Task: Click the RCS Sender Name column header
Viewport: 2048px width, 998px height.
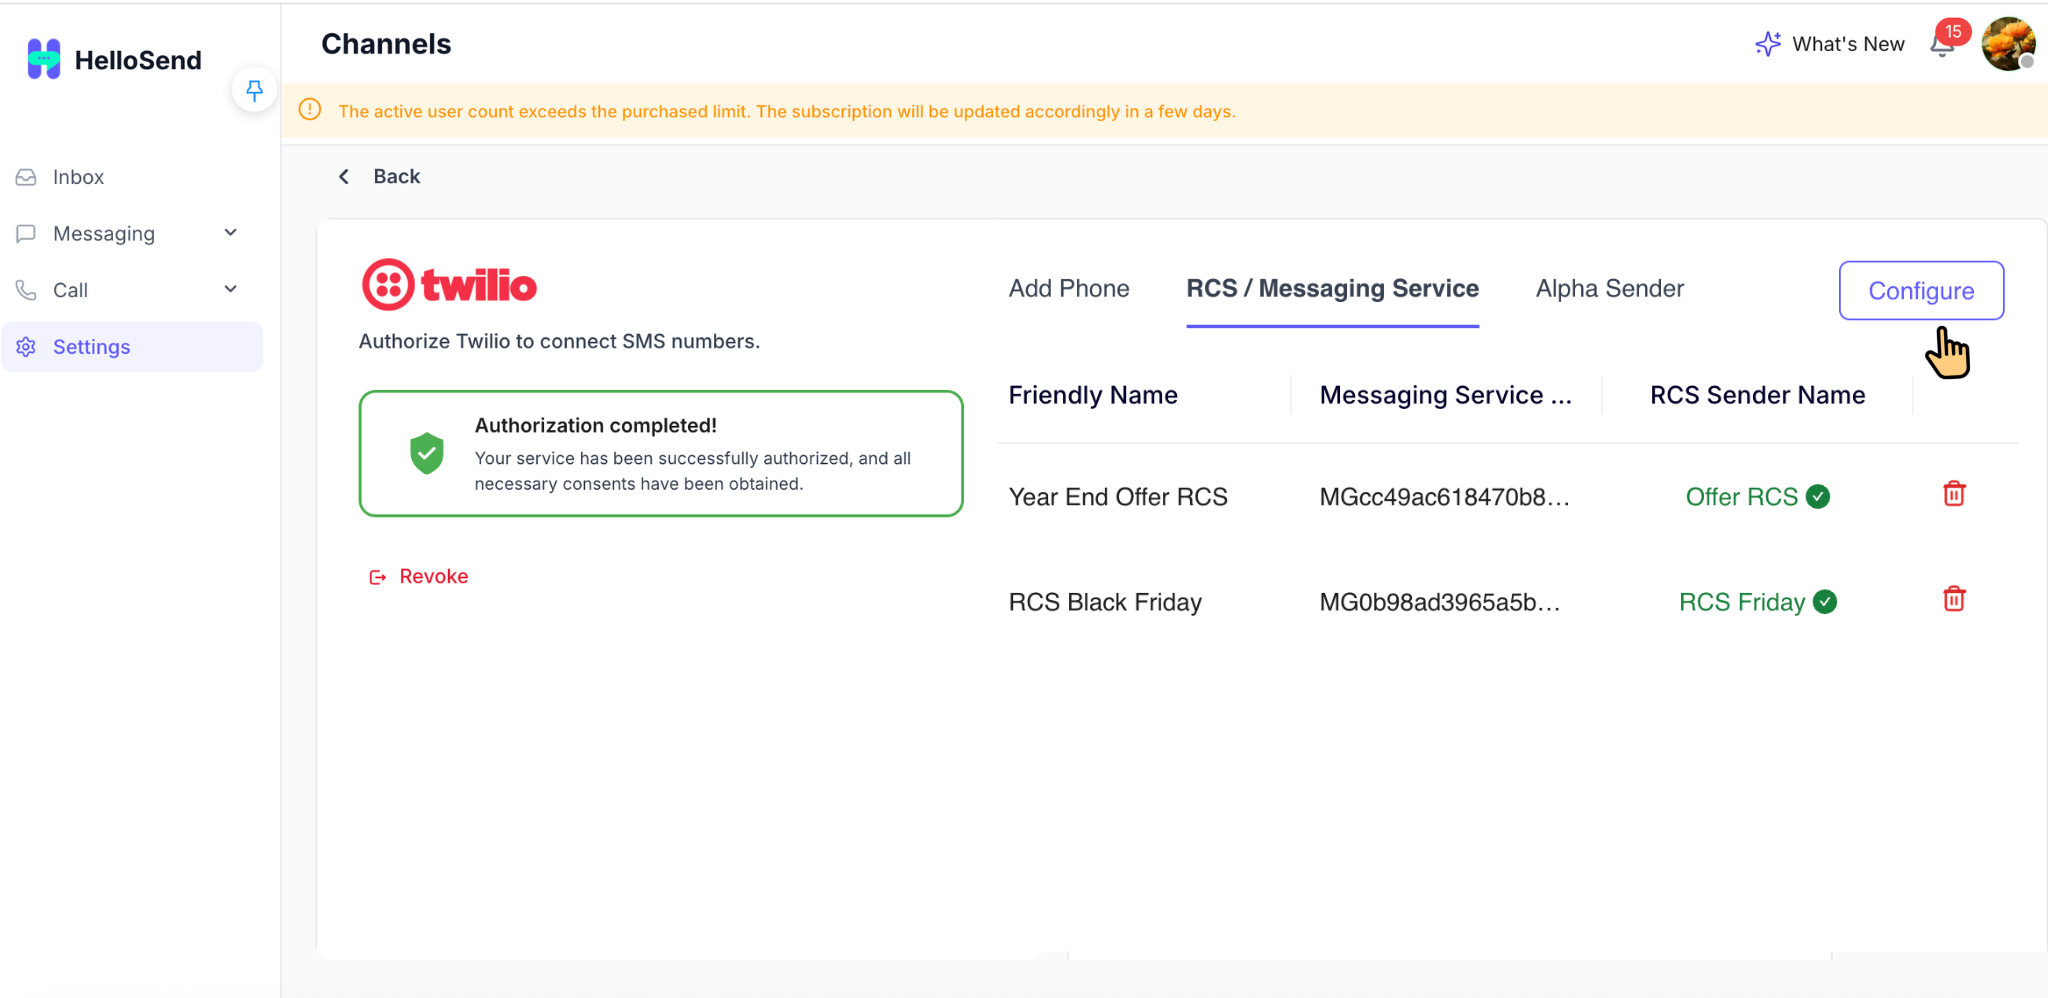Action: (x=1757, y=395)
